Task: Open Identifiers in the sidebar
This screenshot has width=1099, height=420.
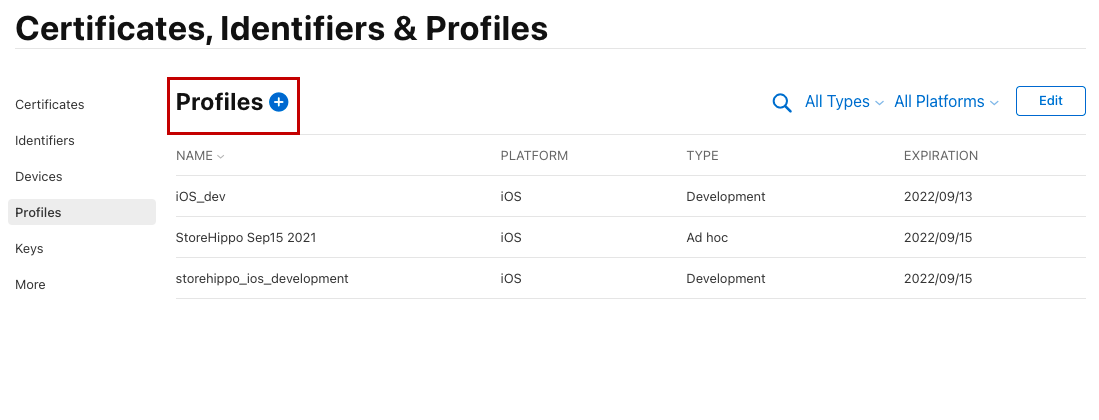Action: 45,141
